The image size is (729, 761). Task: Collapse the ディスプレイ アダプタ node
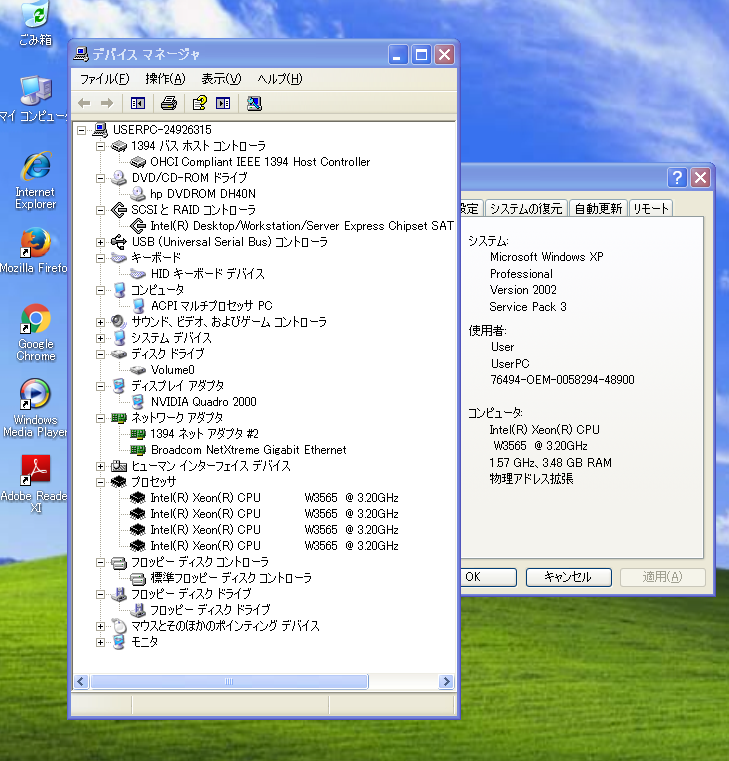tap(100, 386)
